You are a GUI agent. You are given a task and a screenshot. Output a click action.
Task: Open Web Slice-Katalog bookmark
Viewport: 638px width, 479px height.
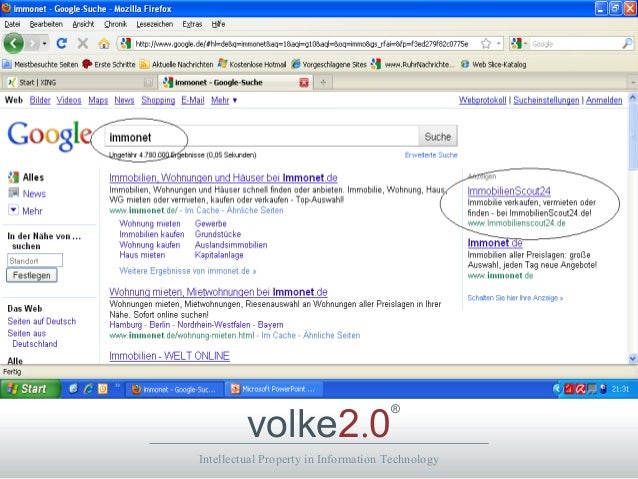pyautogui.click(x=493, y=64)
